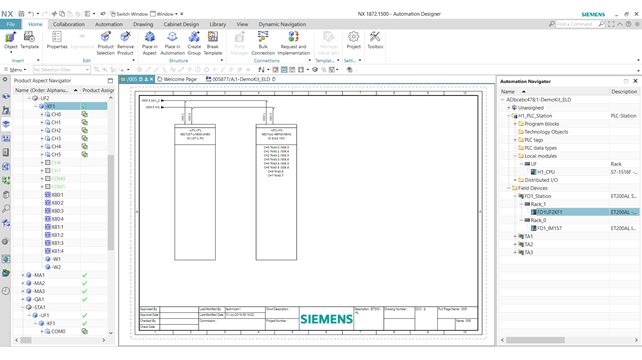The image size is (642, 360).
Task: Select the H1_CPU module row
Action: [x=546, y=172]
